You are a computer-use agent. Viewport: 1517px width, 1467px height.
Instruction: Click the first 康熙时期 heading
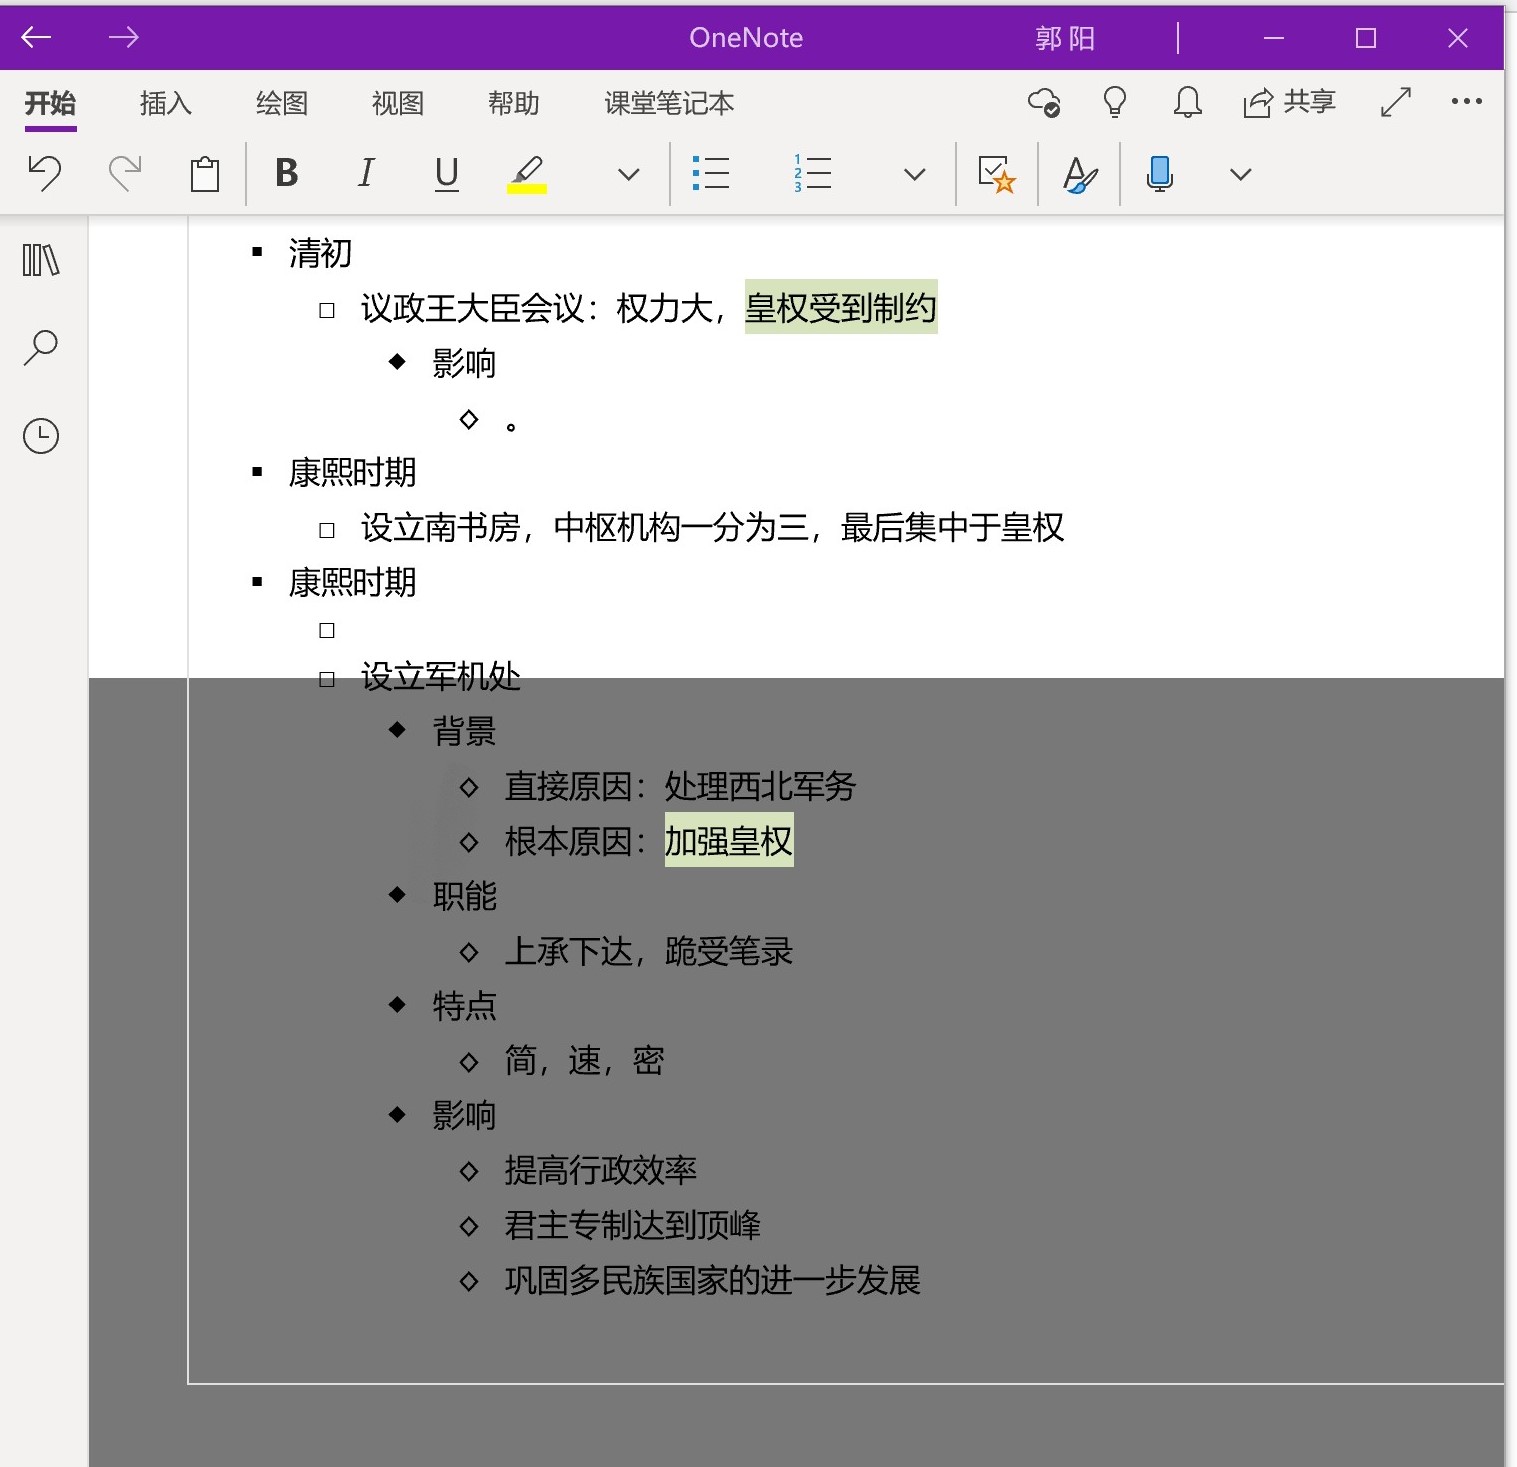pyautogui.click(x=352, y=472)
